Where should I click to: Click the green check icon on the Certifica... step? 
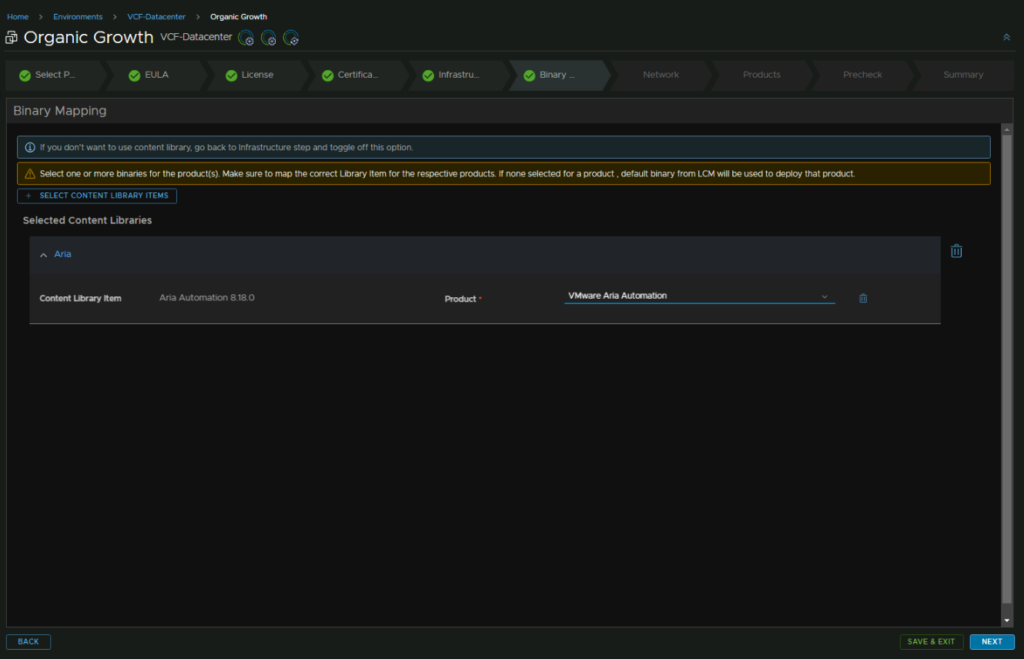328,76
